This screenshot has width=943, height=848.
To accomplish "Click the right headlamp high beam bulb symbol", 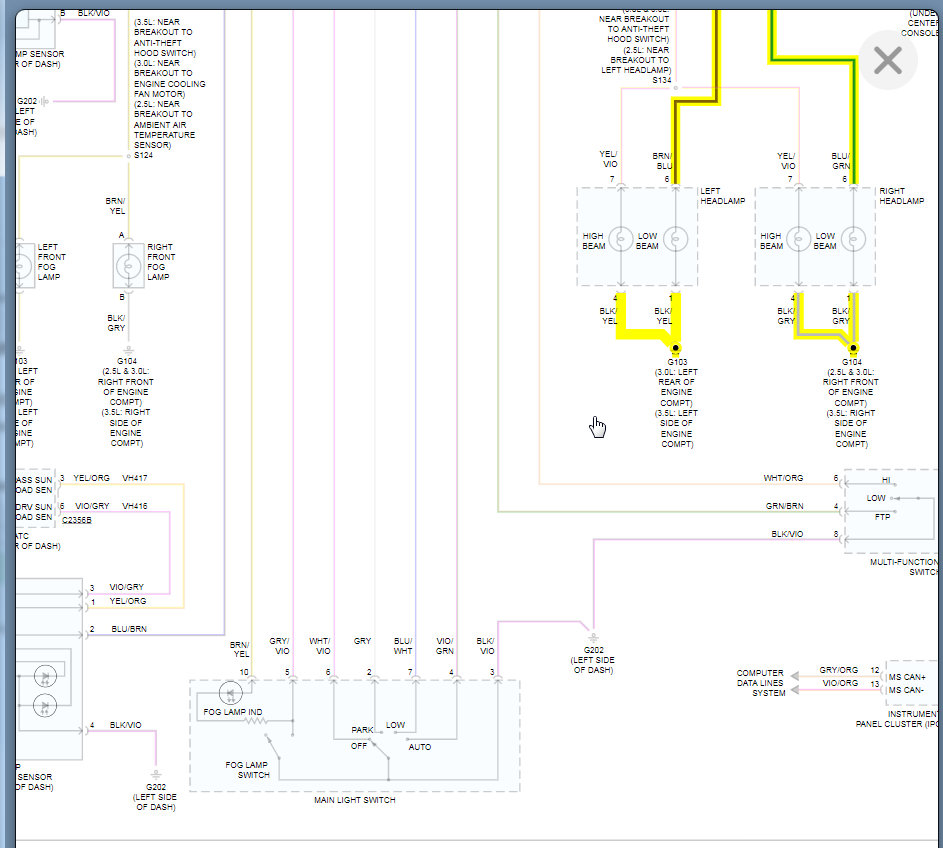I will click(799, 239).
